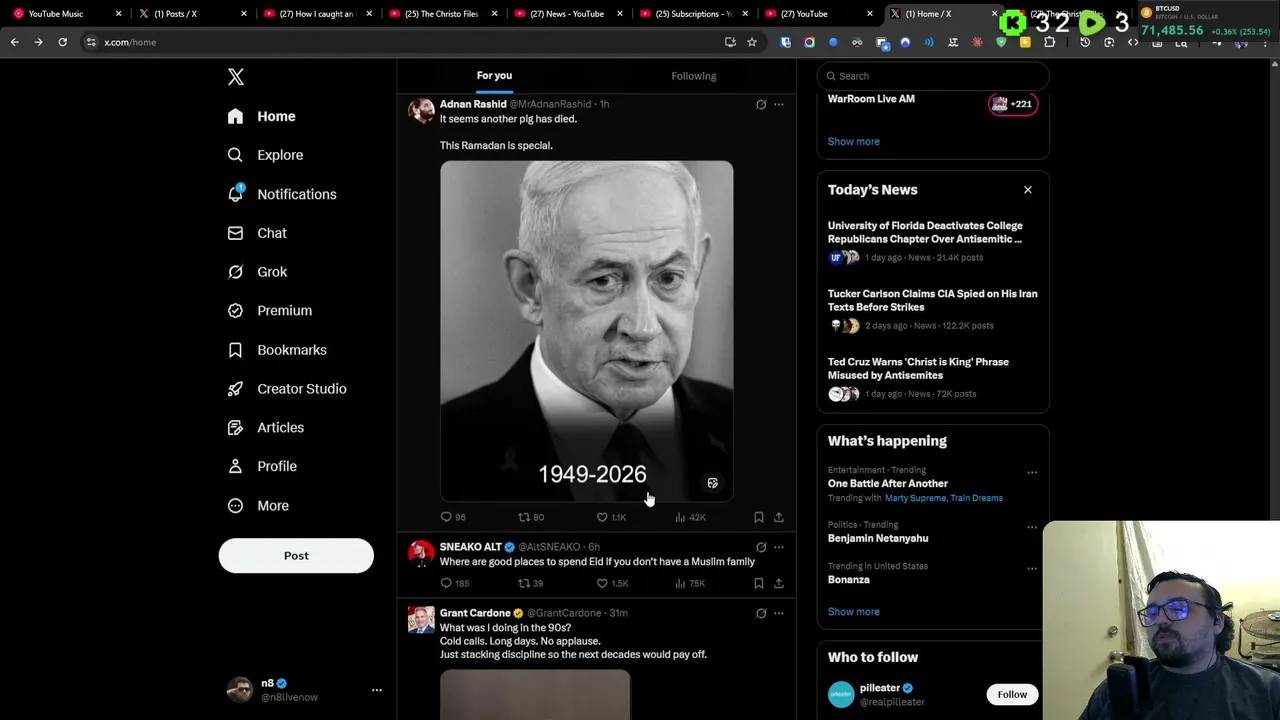Open more options on SNEAKO ALT's post
The width and height of the screenshot is (1280, 720).
pos(779,547)
